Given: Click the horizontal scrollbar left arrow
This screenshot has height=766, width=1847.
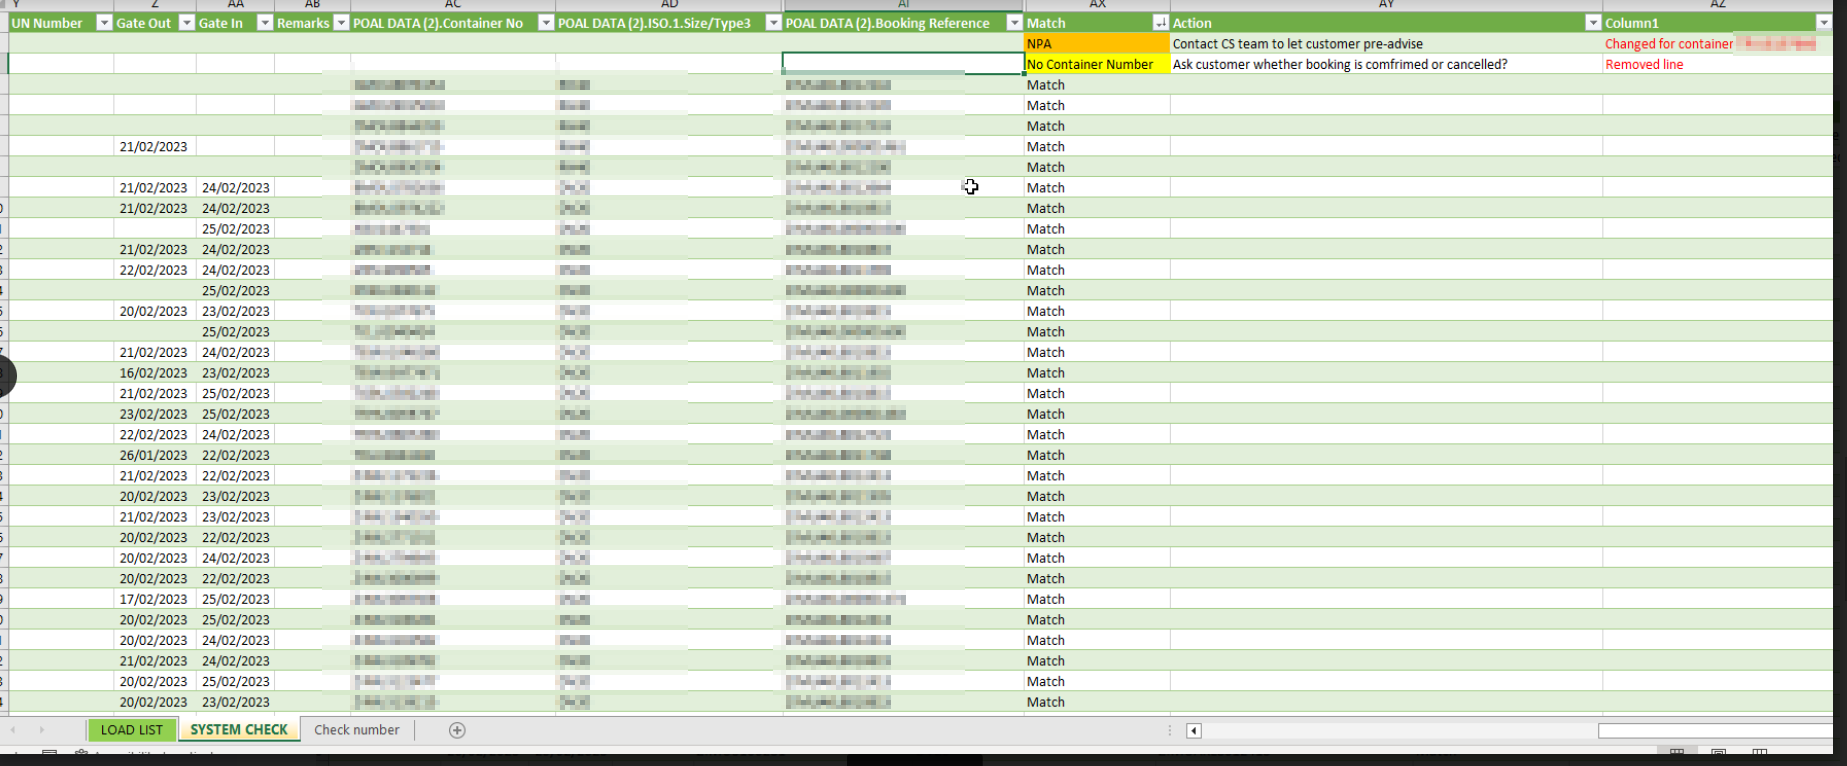Looking at the screenshot, I should tap(1193, 731).
